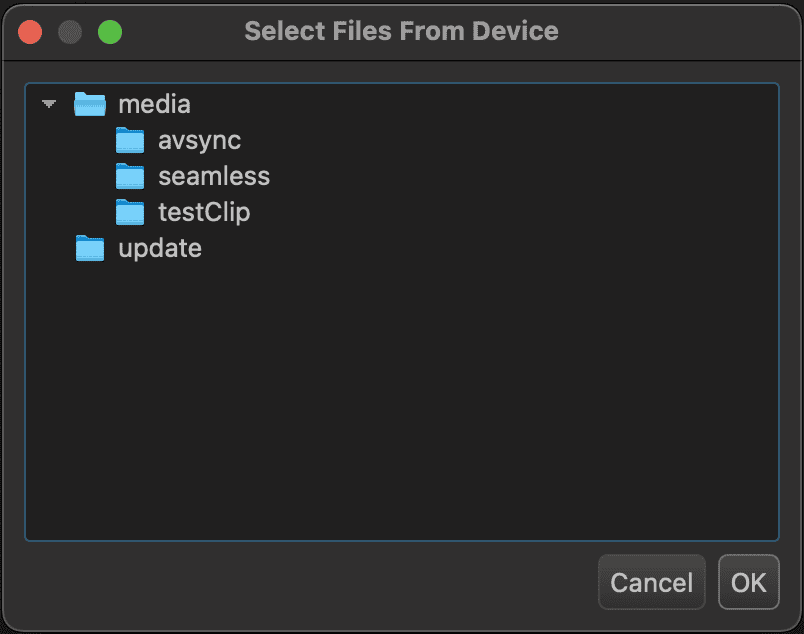804x634 pixels.
Task: Click the gray minimize window button
Action: coord(70,31)
